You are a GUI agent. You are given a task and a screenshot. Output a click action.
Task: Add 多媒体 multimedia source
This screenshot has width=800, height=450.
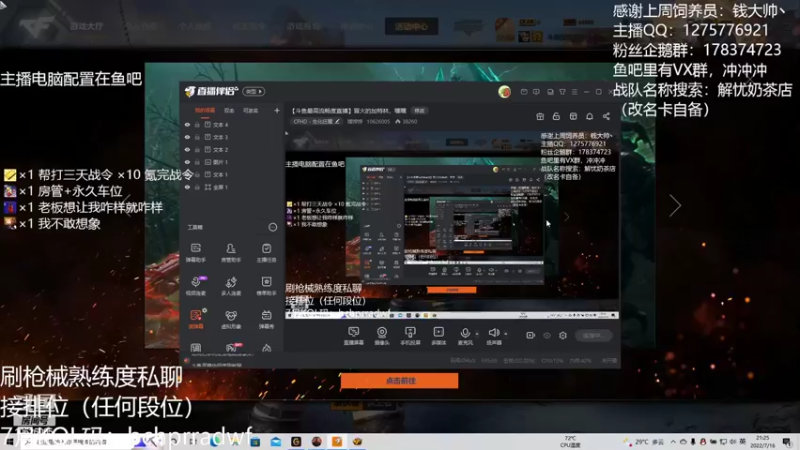438,336
